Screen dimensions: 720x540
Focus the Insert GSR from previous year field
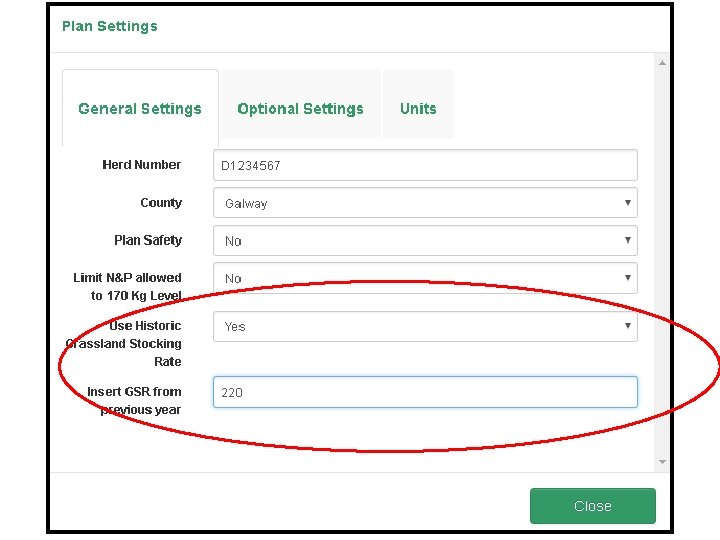click(x=425, y=392)
